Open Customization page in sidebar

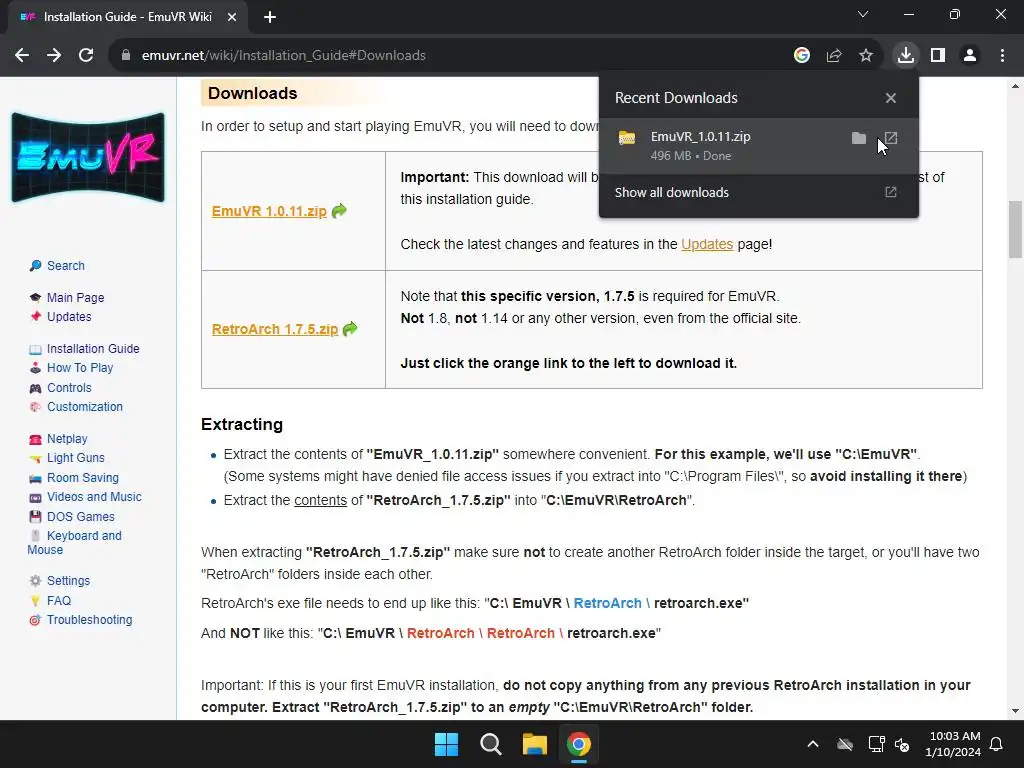(84, 407)
